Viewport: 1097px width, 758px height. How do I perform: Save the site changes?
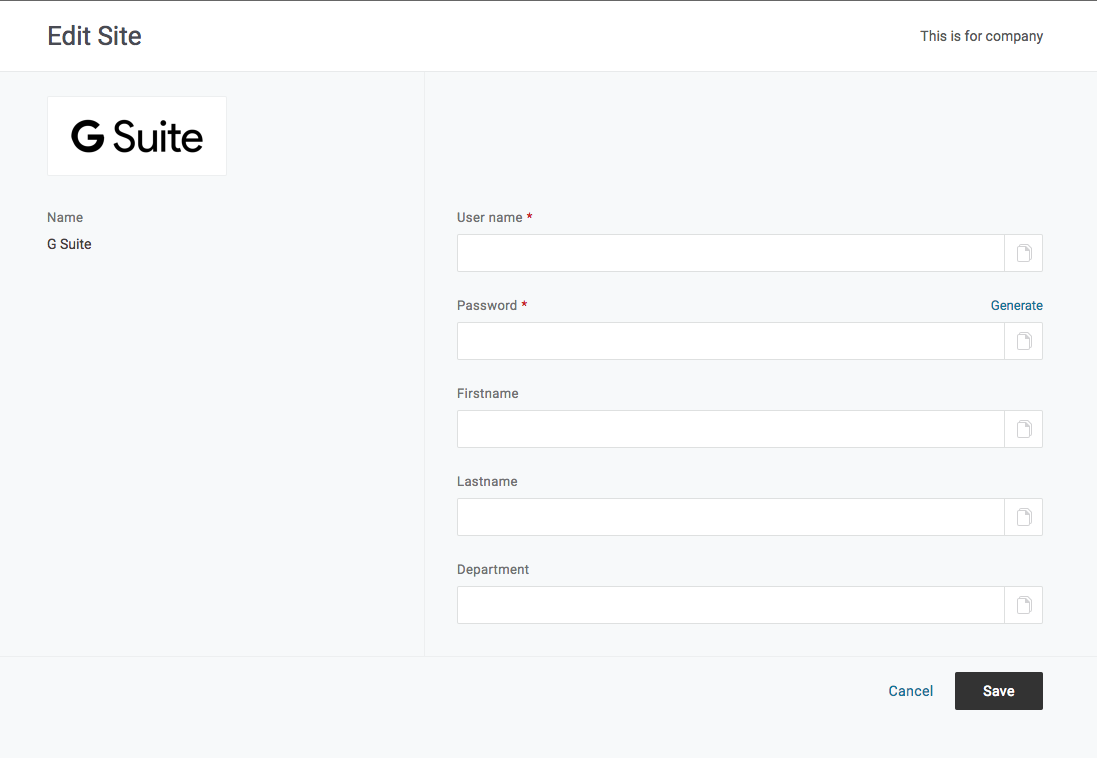[998, 691]
